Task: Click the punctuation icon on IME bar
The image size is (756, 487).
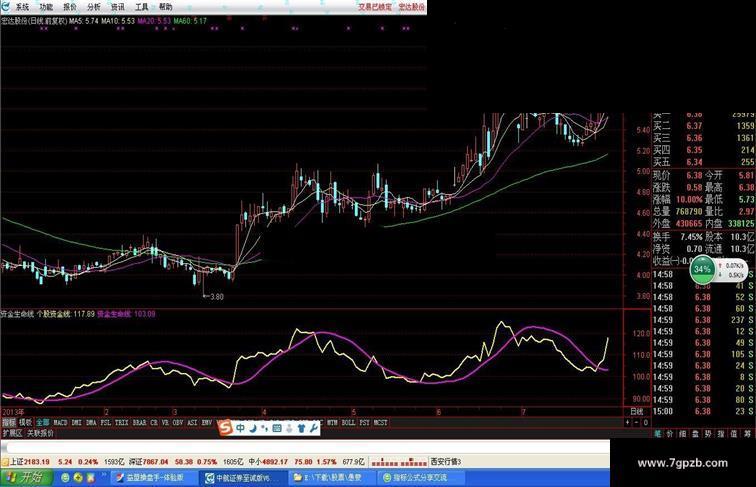Action: tap(264, 428)
